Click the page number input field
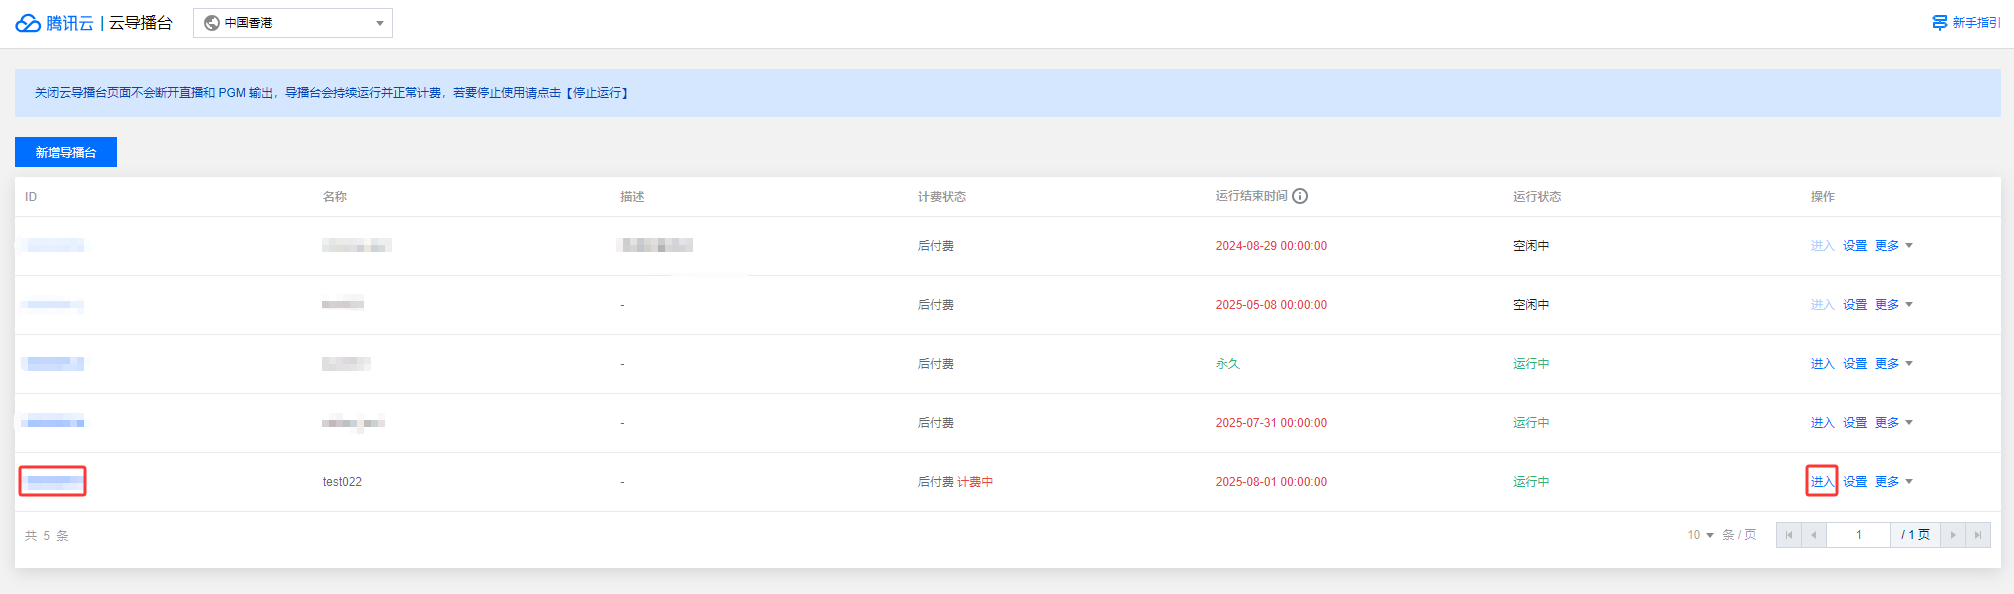The image size is (2014, 594). point(1858,535)
